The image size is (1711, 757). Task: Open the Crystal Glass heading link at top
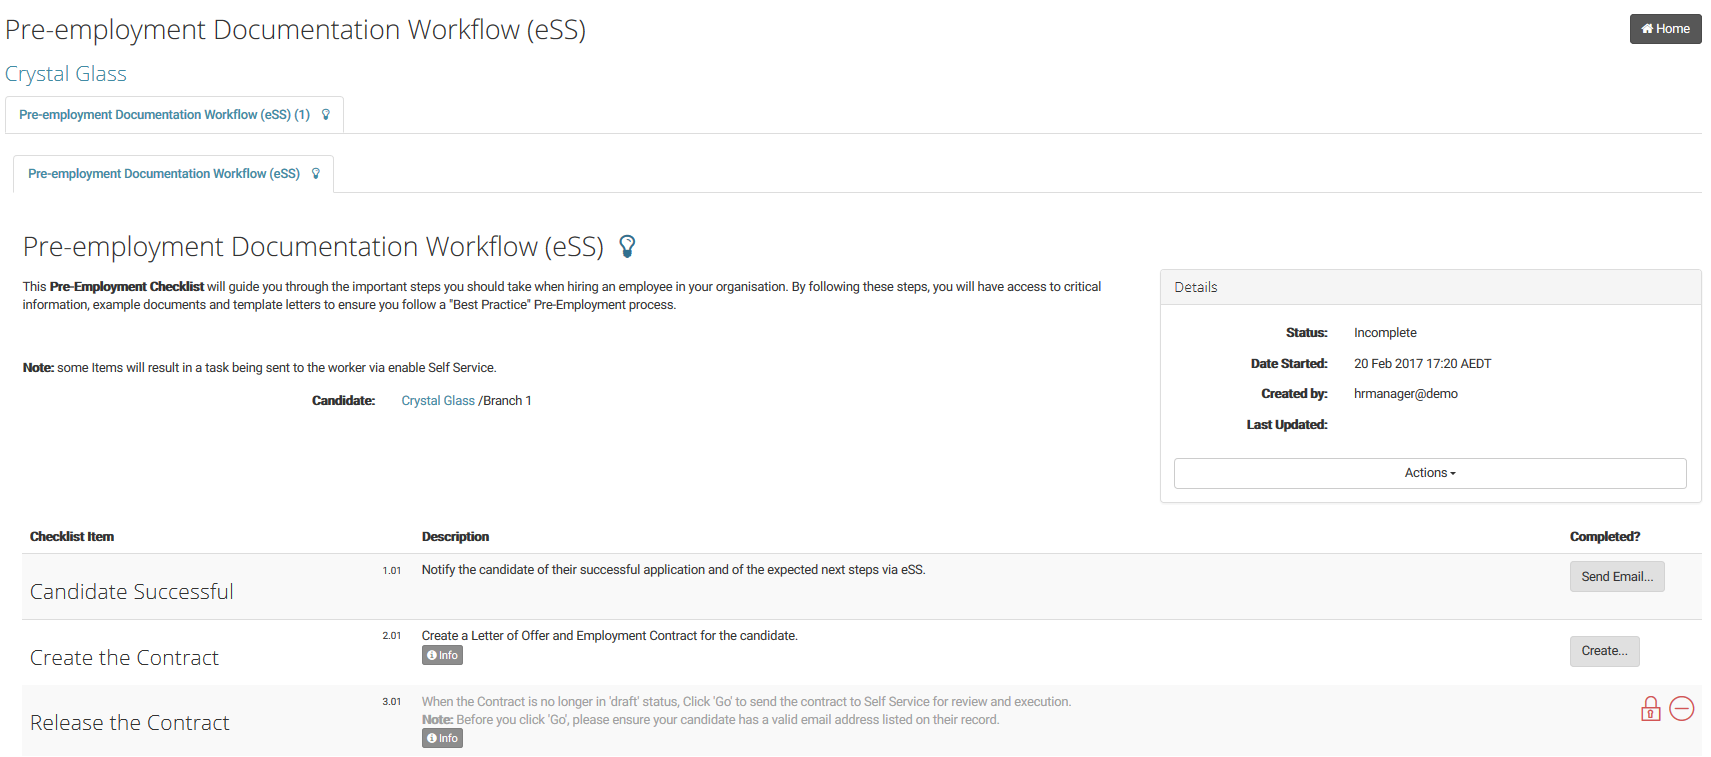(66, 74)
